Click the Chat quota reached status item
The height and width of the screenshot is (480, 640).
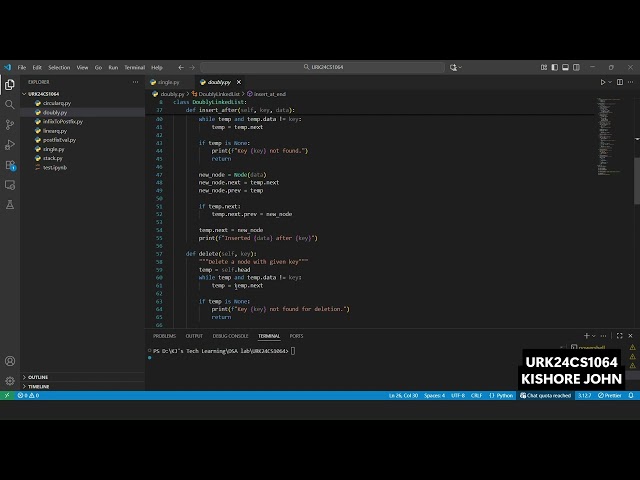(x=545, y=396)
